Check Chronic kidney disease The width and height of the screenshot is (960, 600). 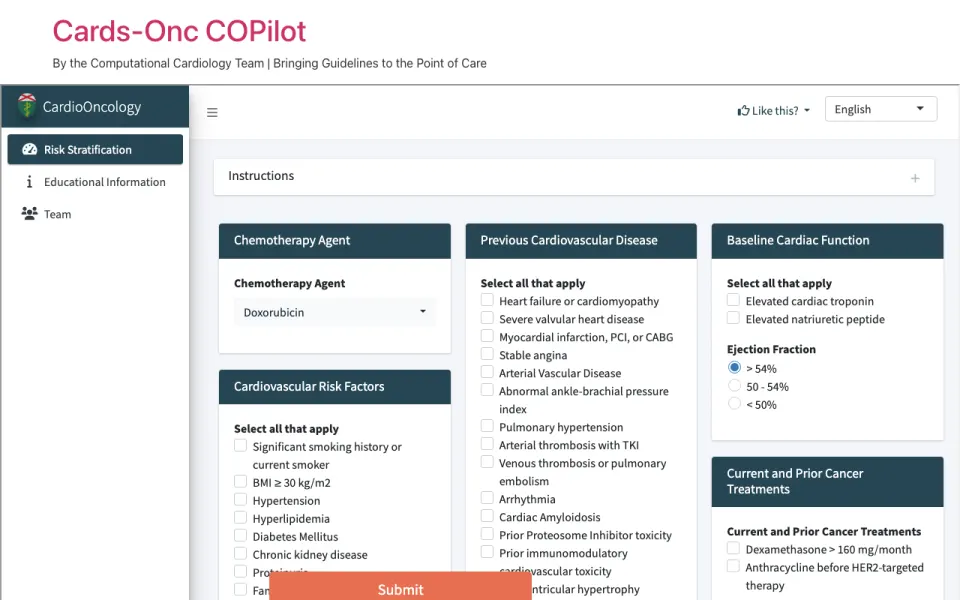click(x=241, y=553)
